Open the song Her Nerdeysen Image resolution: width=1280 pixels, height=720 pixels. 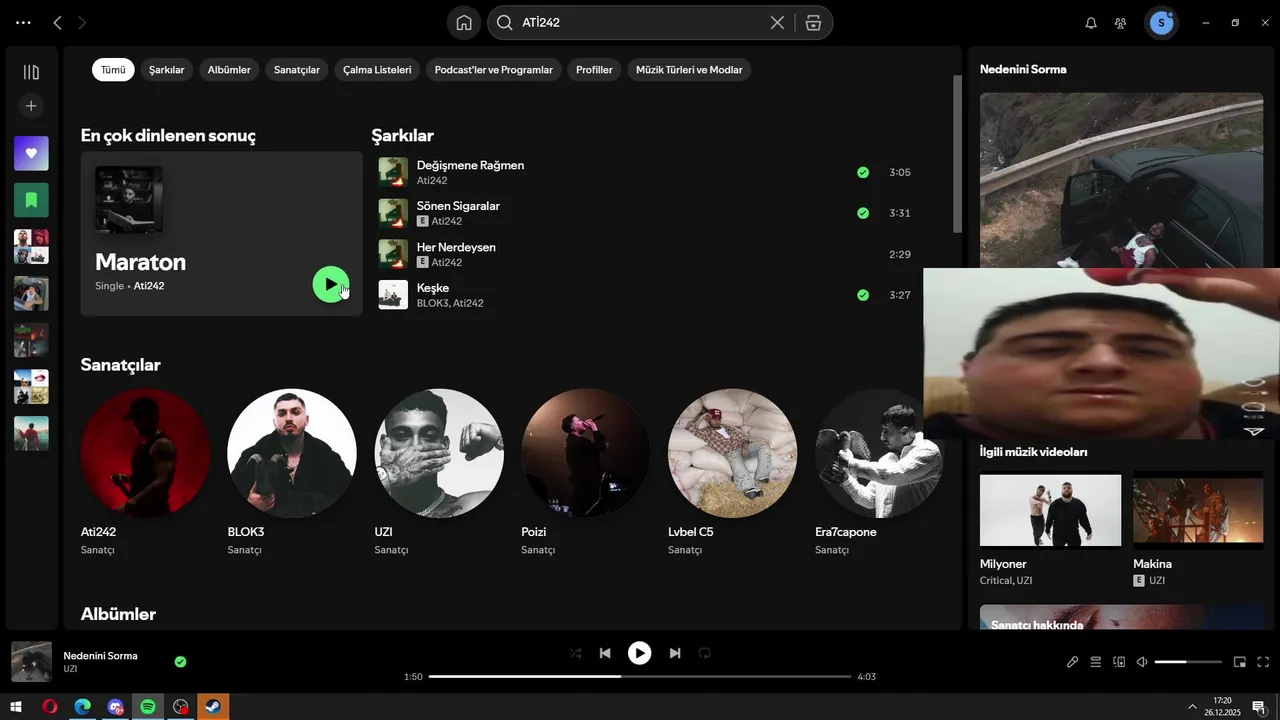point(456,247)
